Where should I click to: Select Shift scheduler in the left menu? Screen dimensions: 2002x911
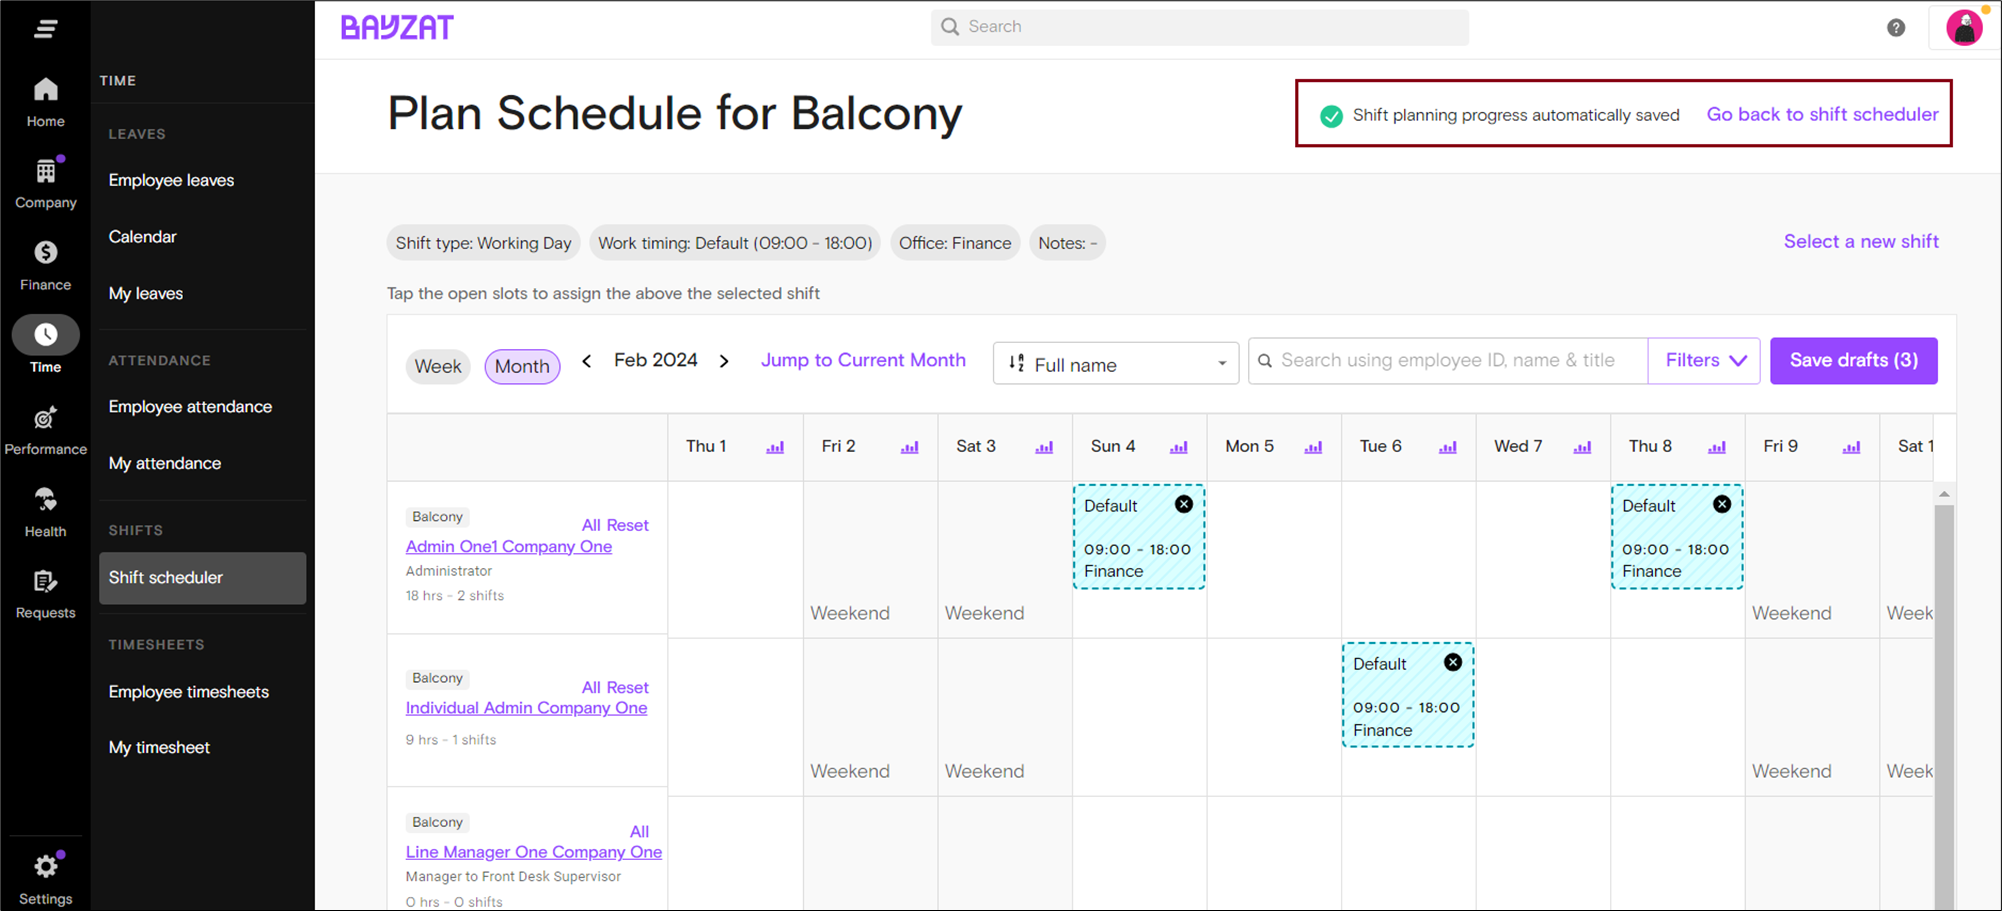tap(165, 577)
